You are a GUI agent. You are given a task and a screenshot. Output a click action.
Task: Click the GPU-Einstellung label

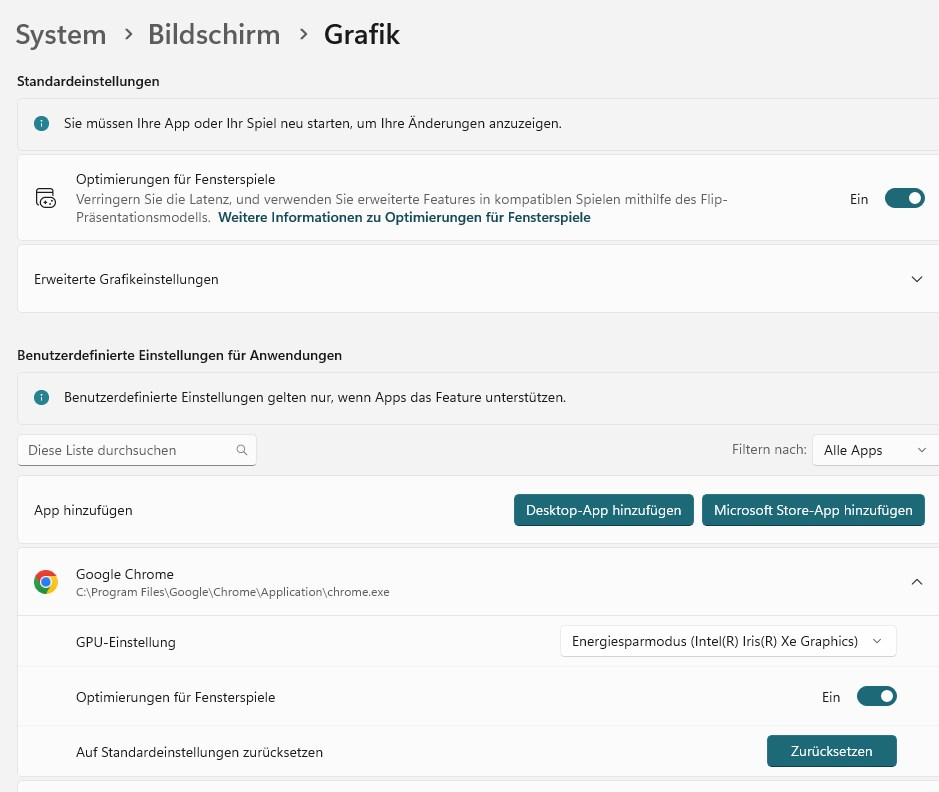[x=126, y=642]
